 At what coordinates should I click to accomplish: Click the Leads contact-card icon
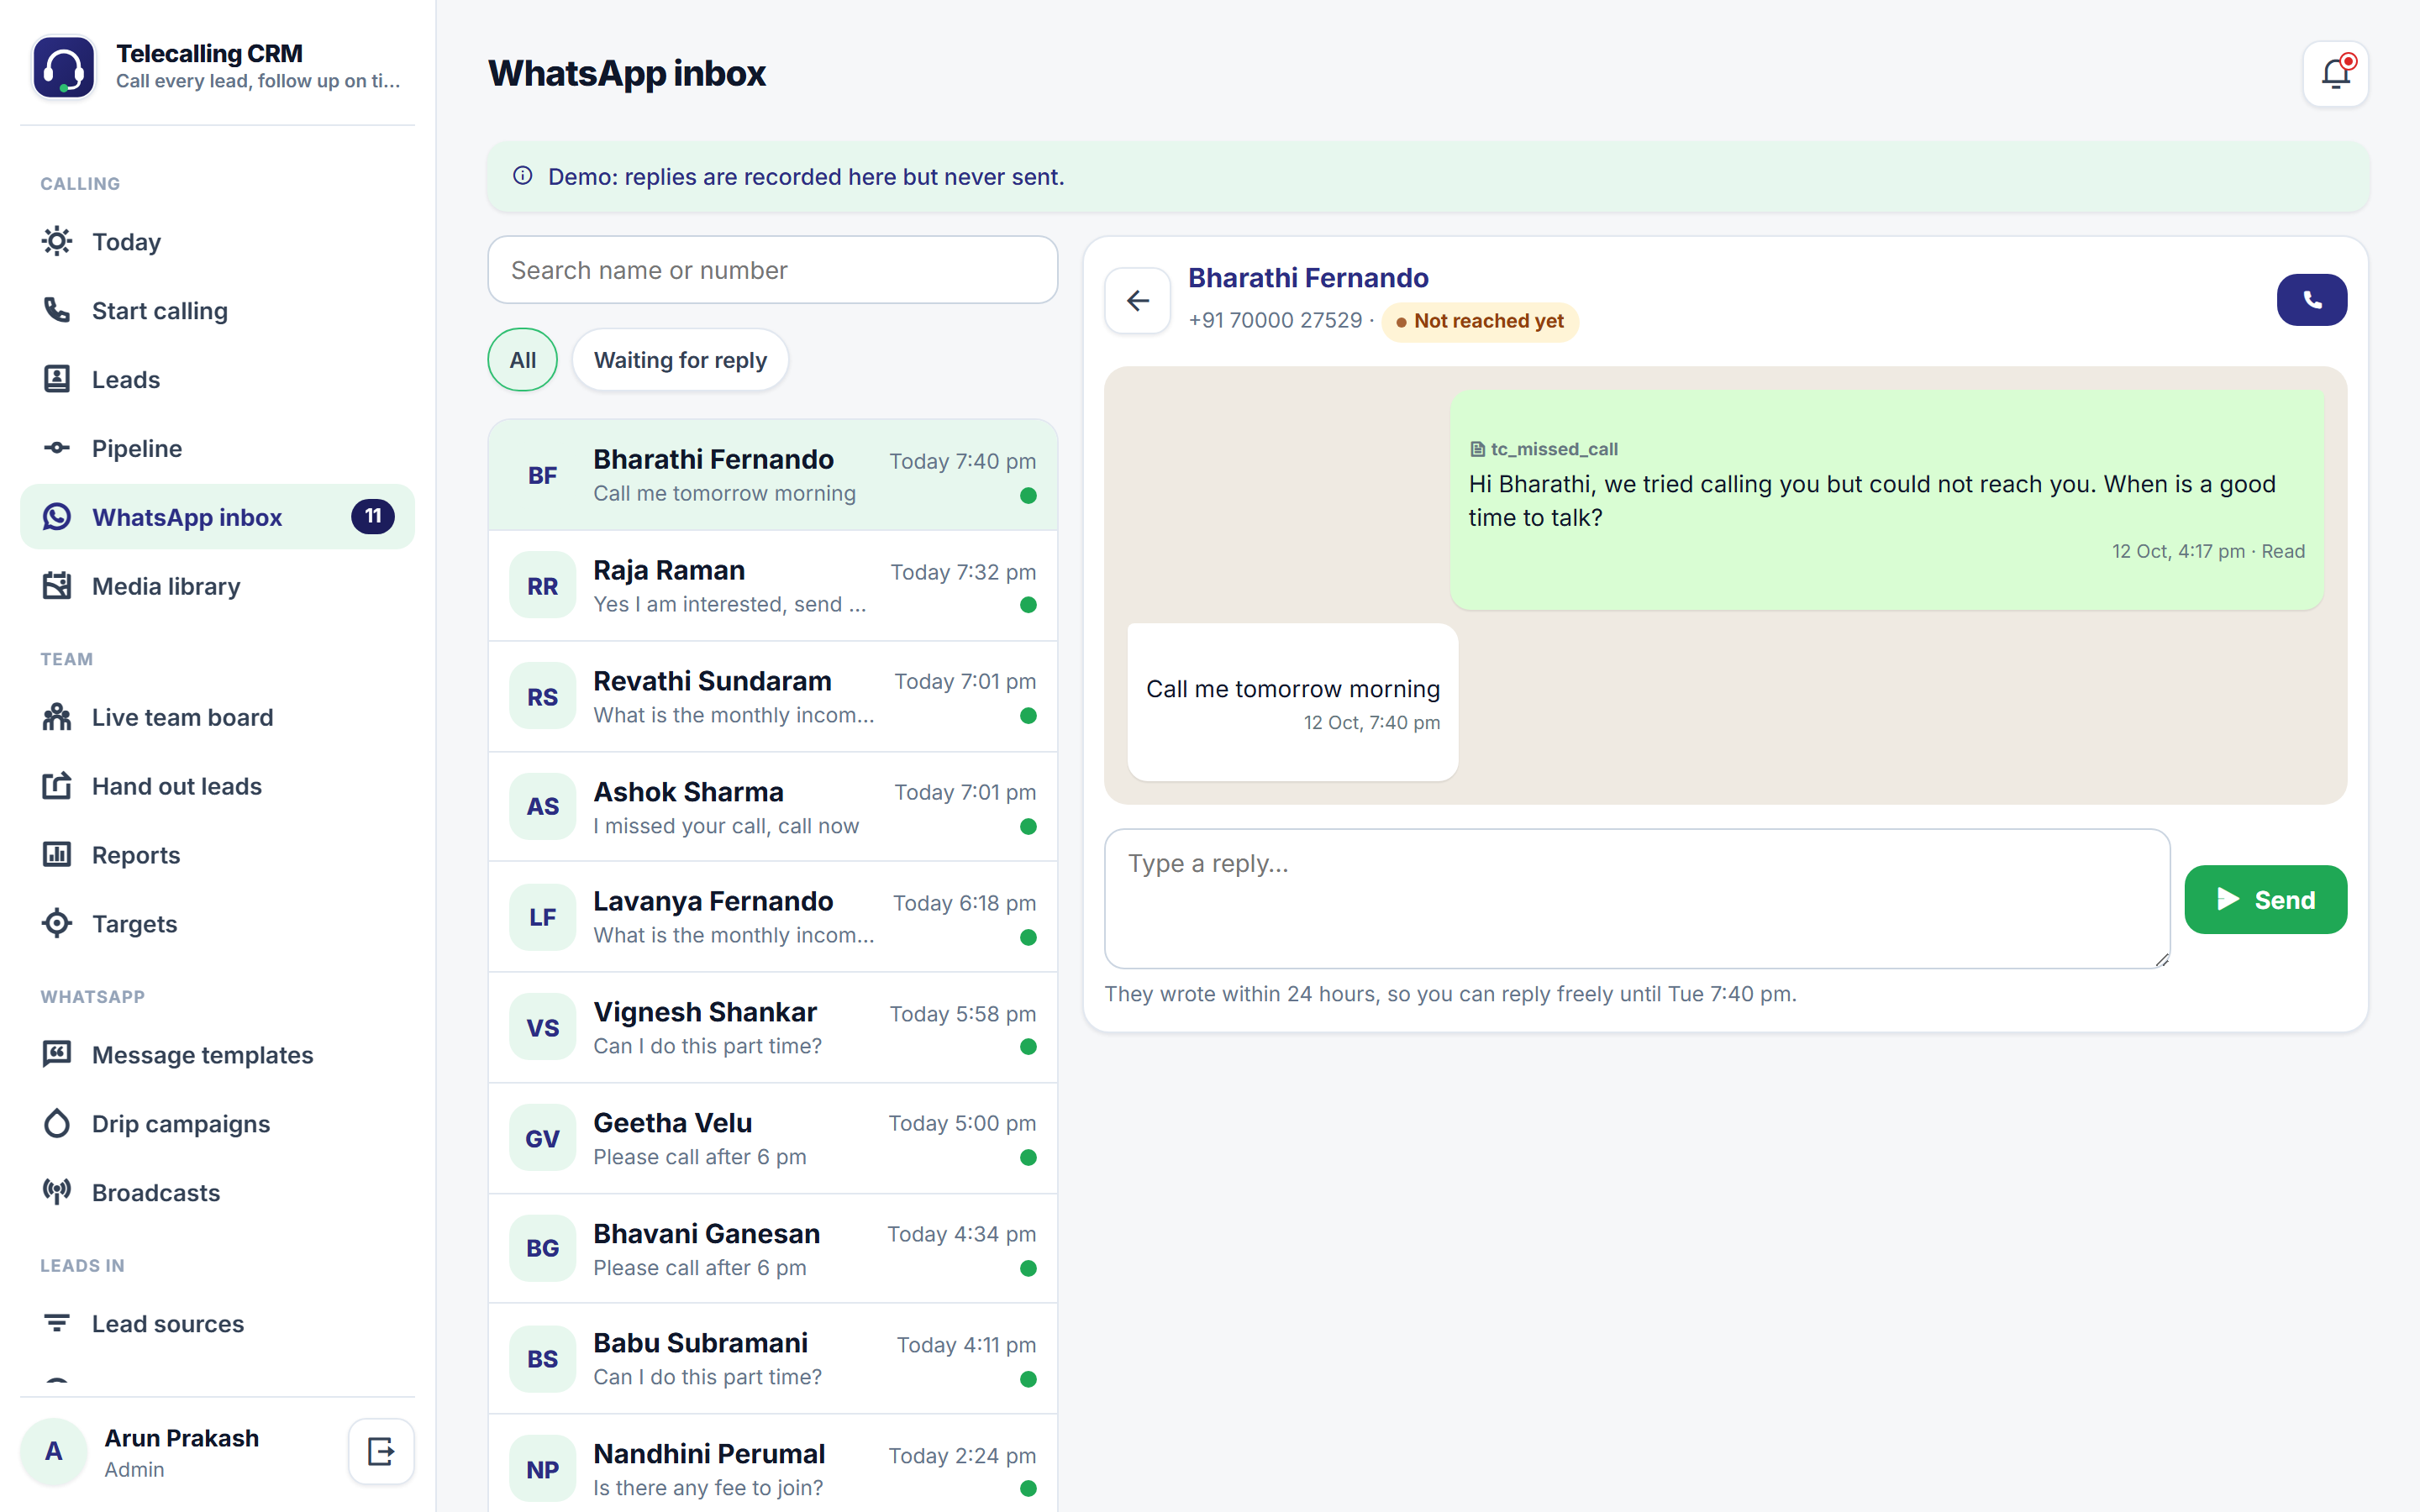click(x=57, y=379)
